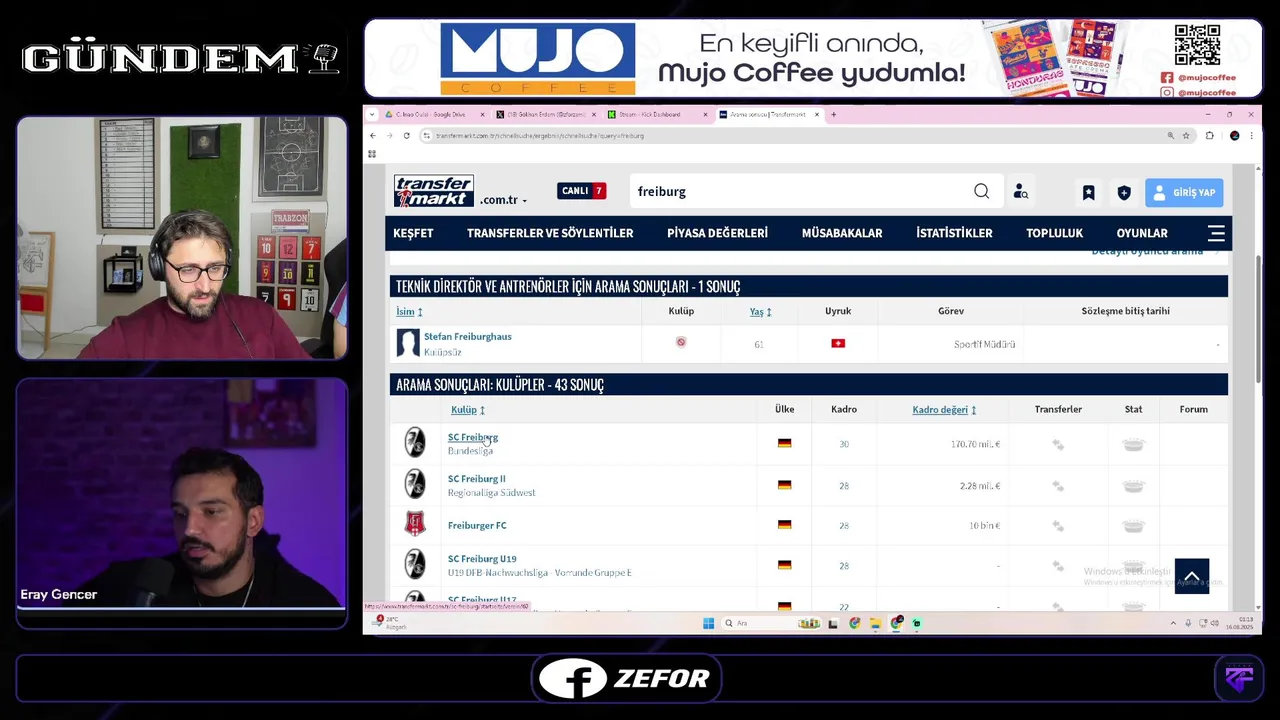Click the Transfermarkt logo

pos(433,191)
